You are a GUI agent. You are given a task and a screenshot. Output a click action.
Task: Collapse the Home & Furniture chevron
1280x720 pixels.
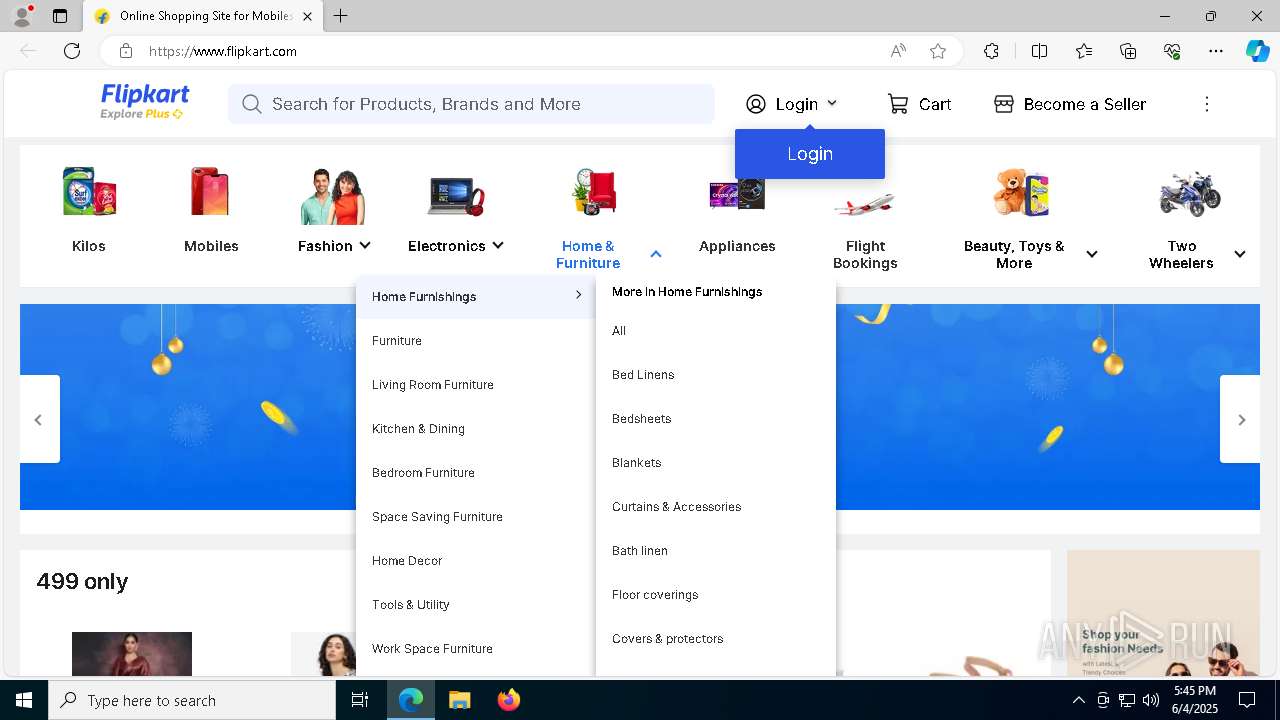click(x=656, y=254)
